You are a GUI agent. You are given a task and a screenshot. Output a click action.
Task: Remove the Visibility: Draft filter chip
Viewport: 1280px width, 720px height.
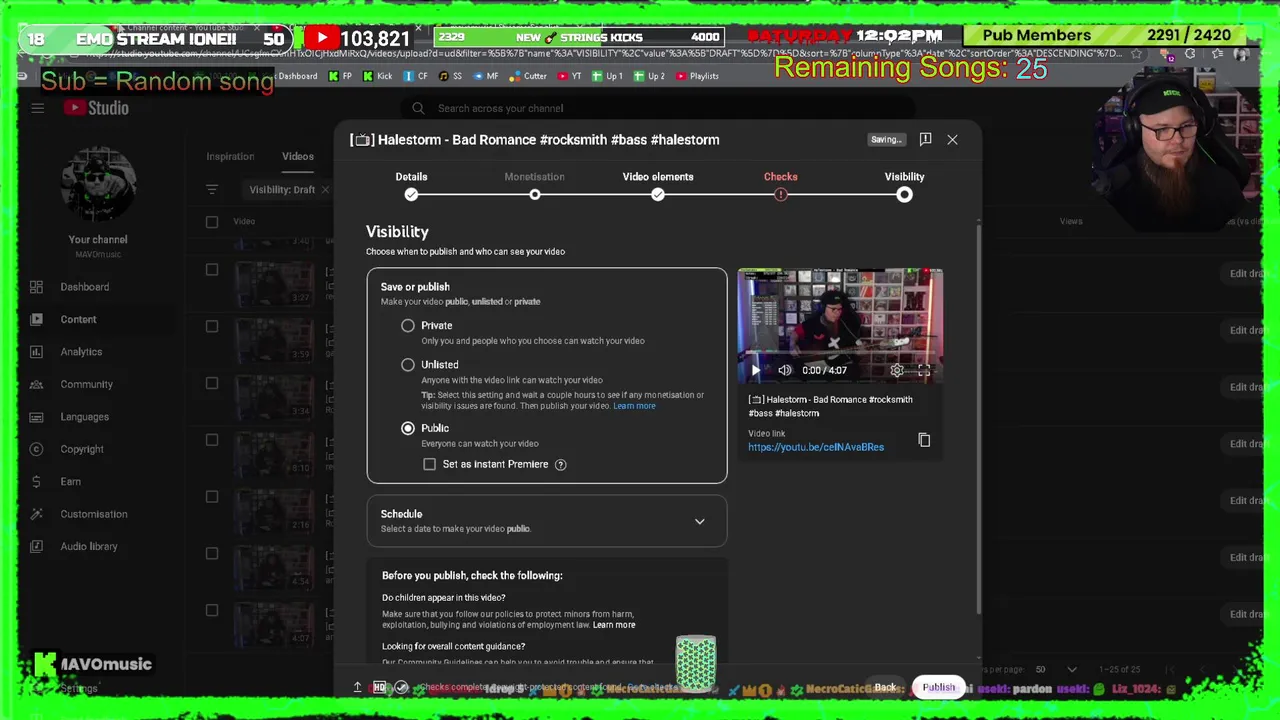click(325, 190)
